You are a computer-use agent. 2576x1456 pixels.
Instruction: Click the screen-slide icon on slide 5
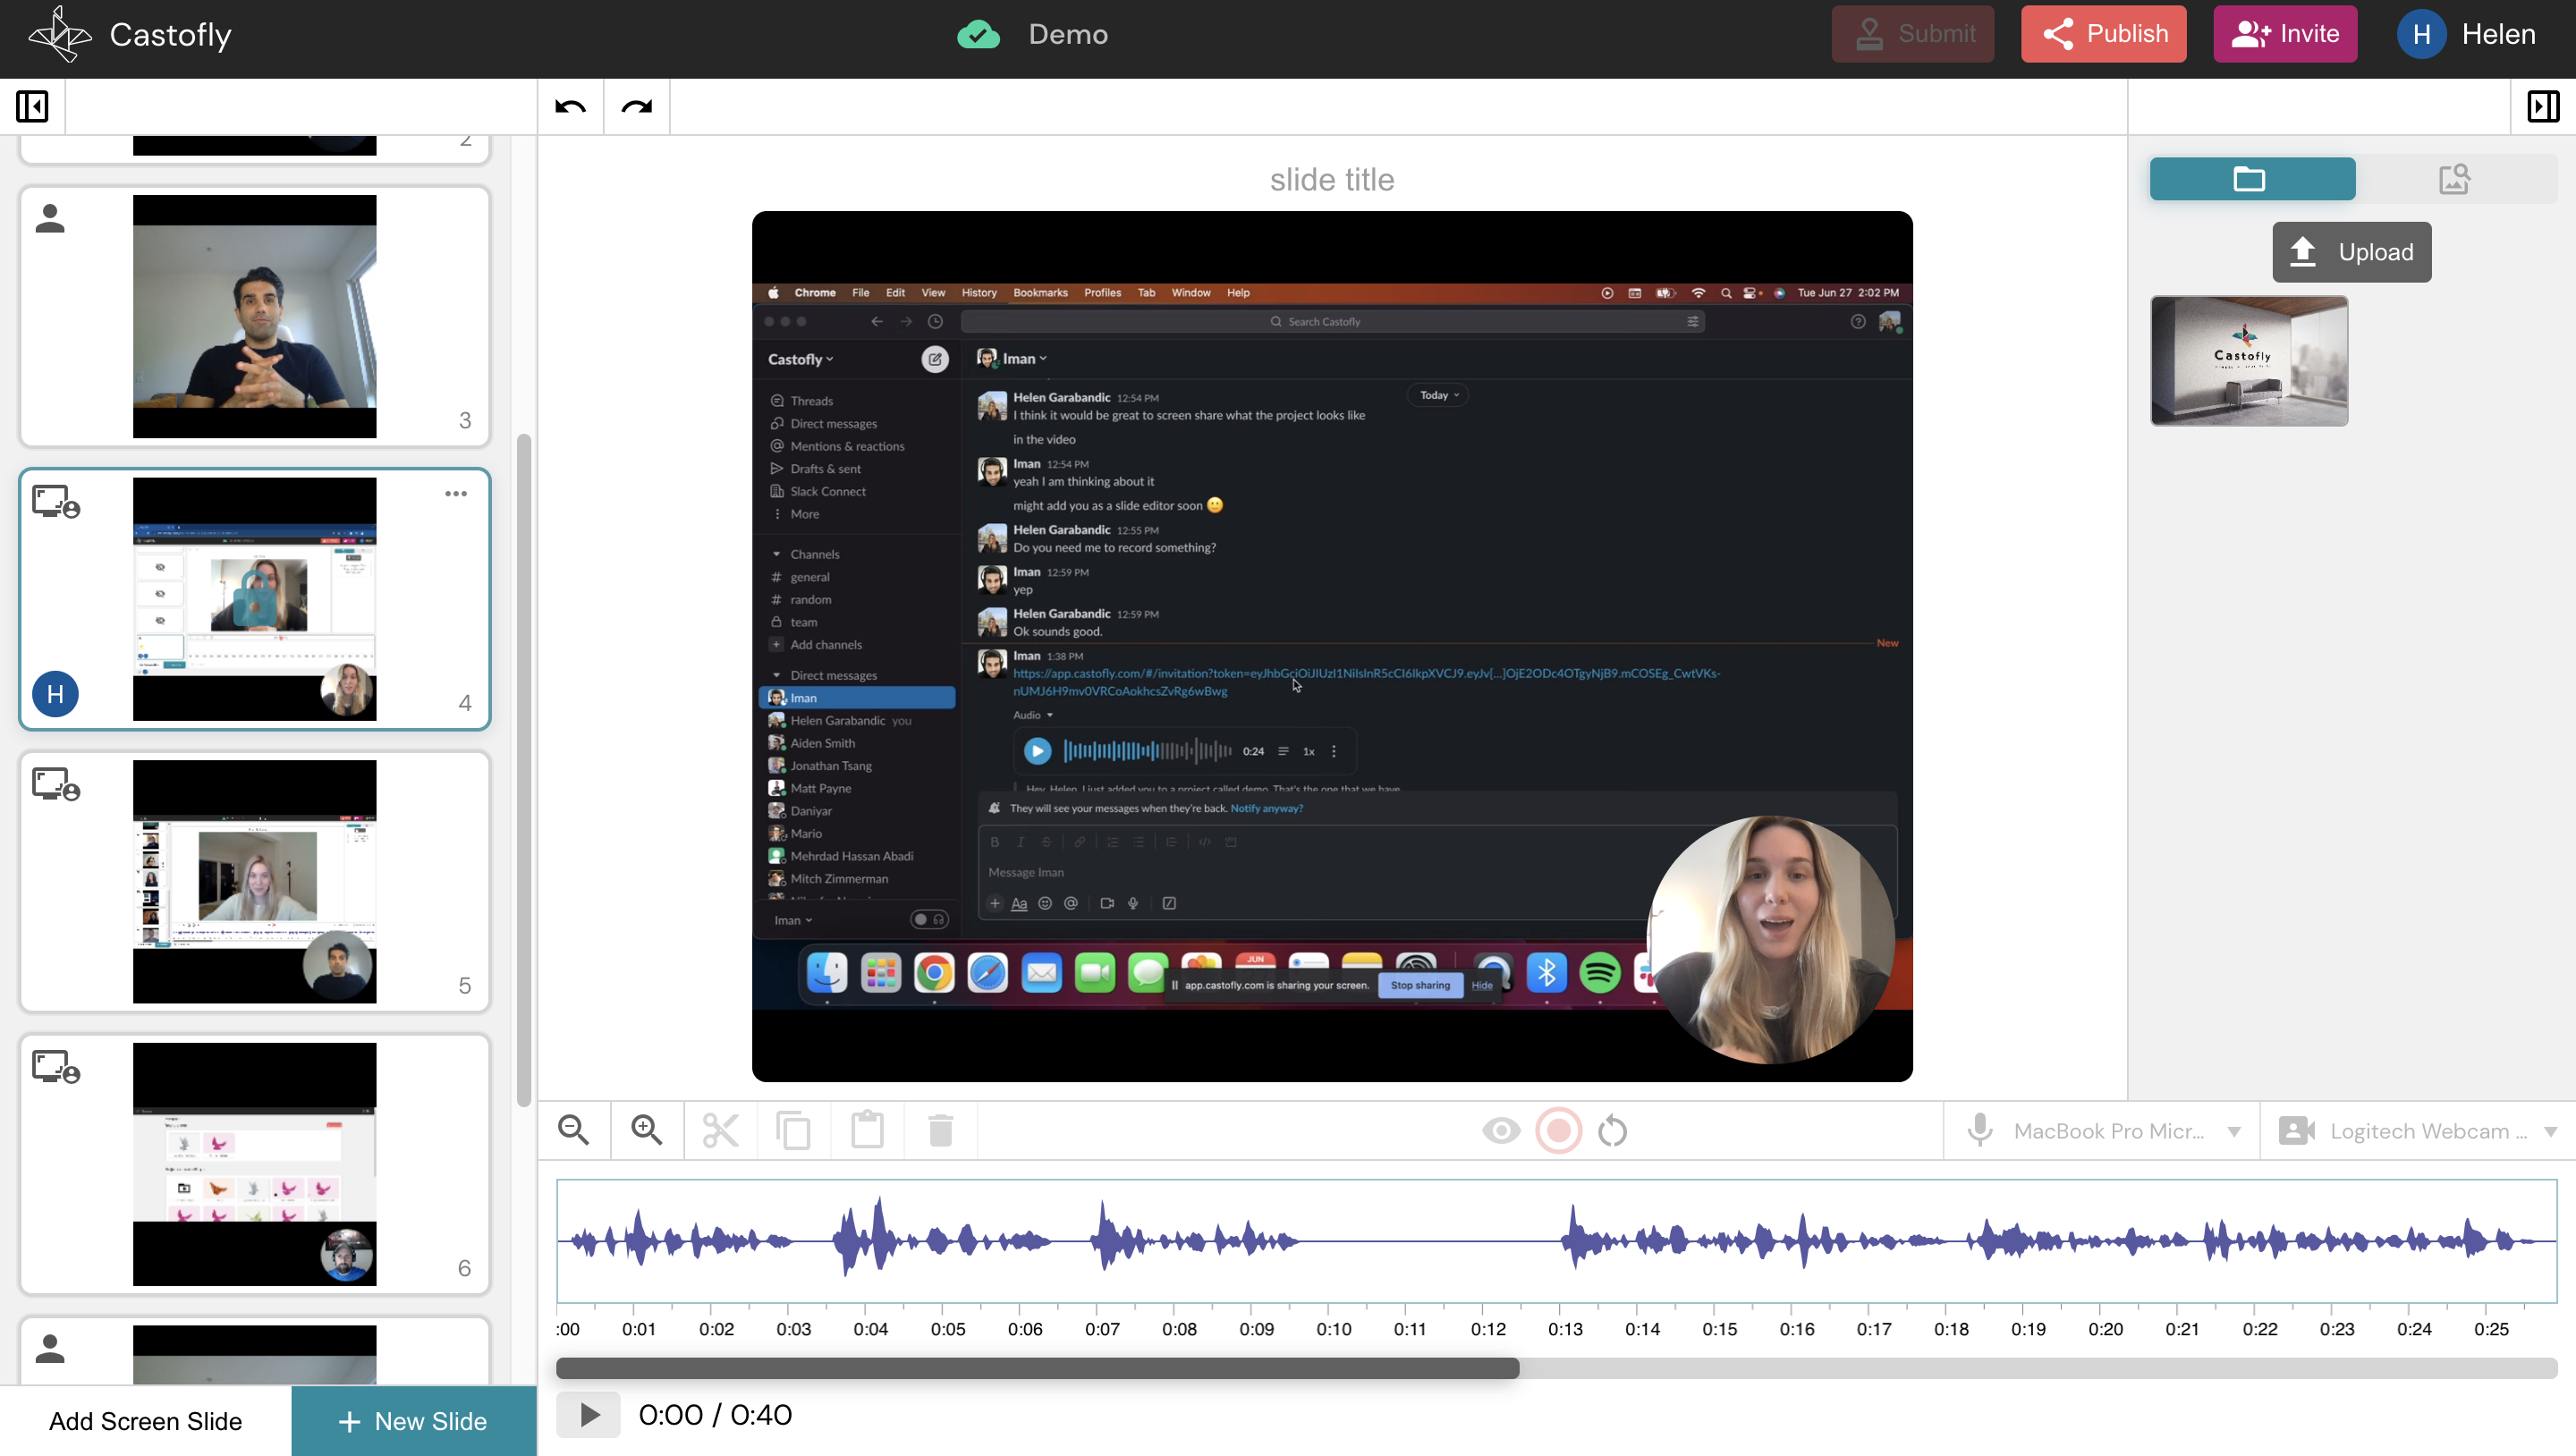[56, 784]
